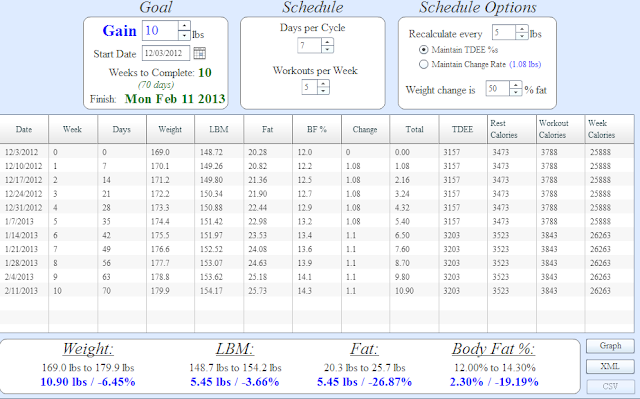The width and height of the screenshot is (640, 399).
Task: Sort by the Week column header
Action: [73, 129]
